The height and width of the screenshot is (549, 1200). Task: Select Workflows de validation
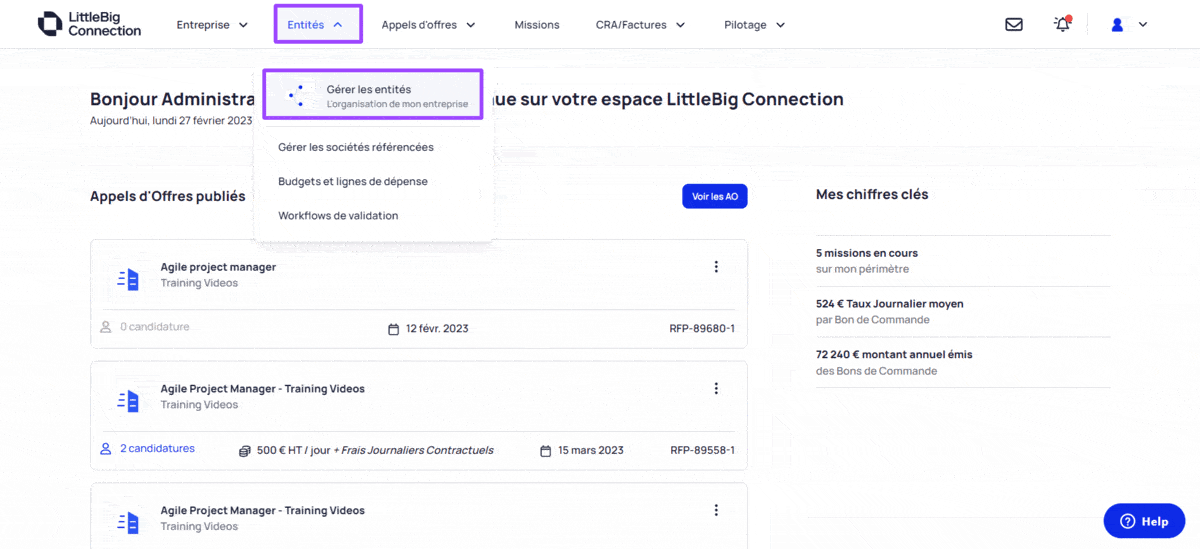tap(338, 215)
